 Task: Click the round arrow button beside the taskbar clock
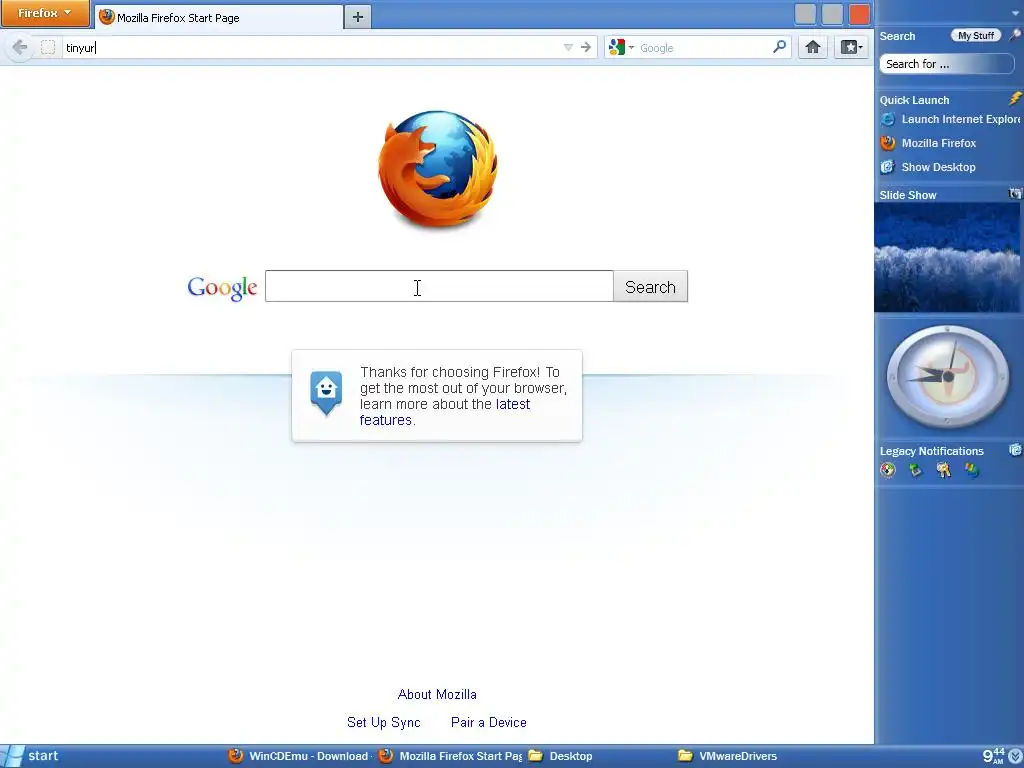(x=1015, y=756)
